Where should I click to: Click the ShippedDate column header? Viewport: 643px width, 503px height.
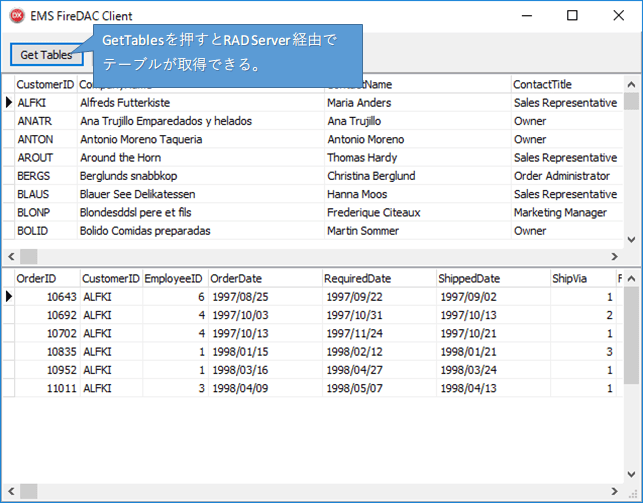point(493,279)
